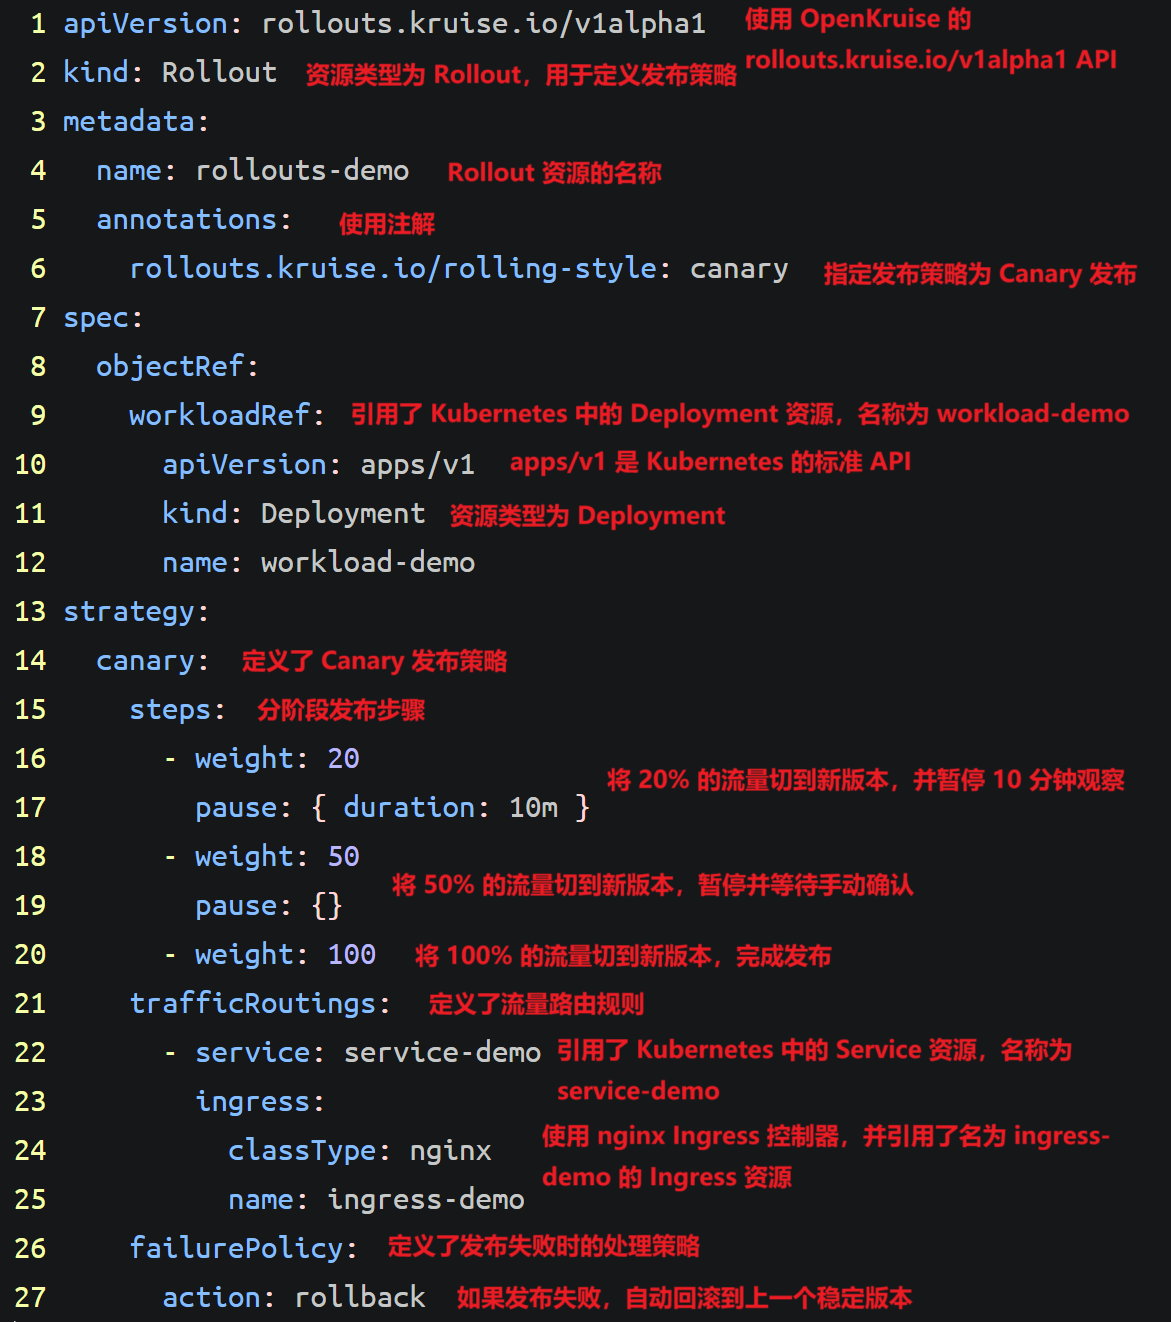Click the rollback action value
This screenshot has width=1171, height=1322.
[360, 1297]
